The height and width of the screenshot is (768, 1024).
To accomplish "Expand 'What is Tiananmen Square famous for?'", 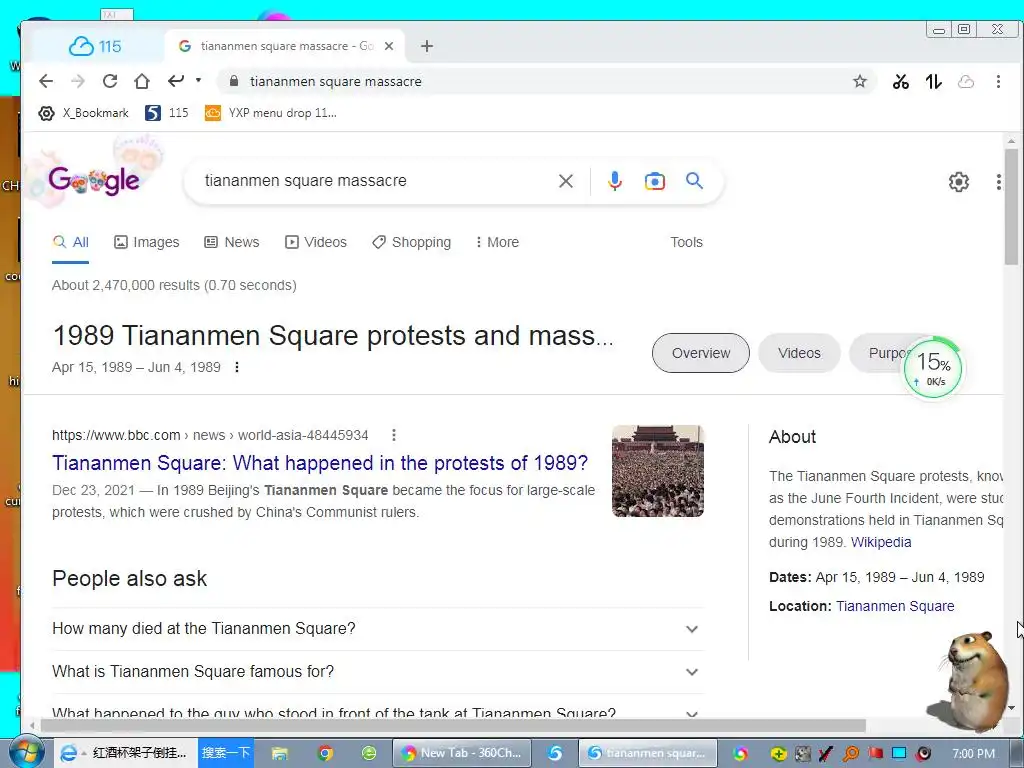I will 377,672.
